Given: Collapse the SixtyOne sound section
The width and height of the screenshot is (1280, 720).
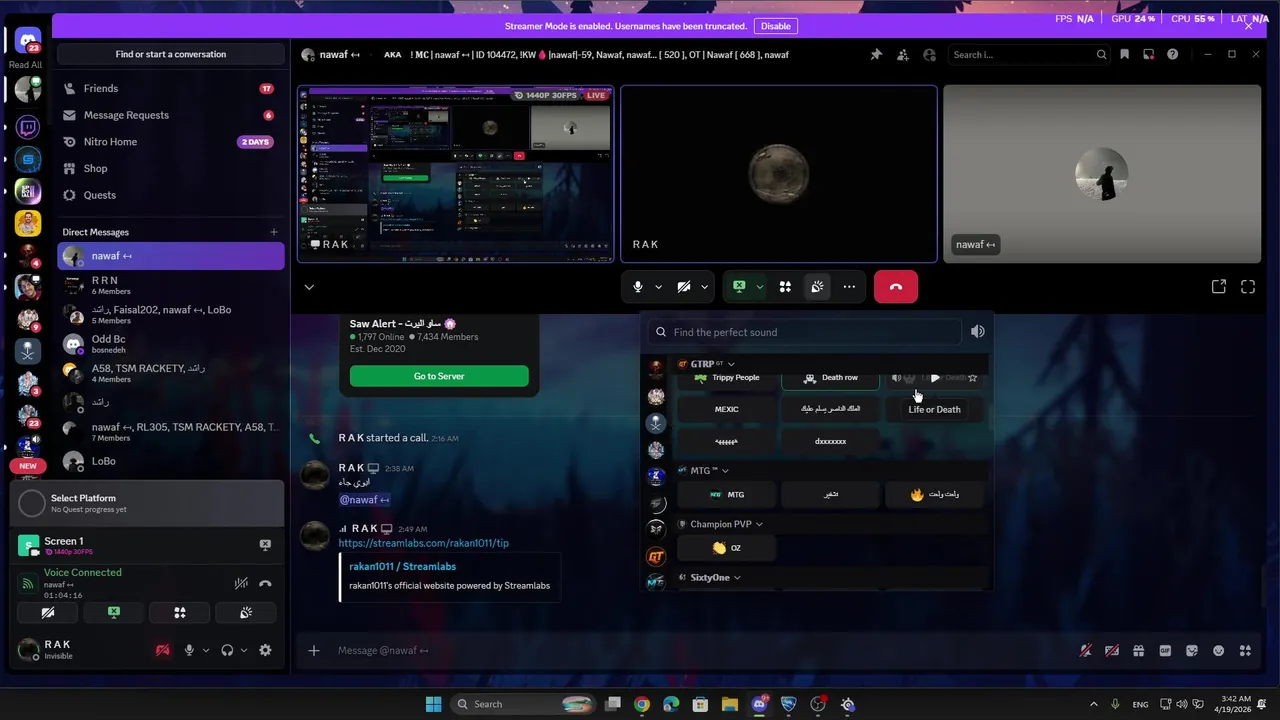Looking at the screenshot, I should click(737, 578).
